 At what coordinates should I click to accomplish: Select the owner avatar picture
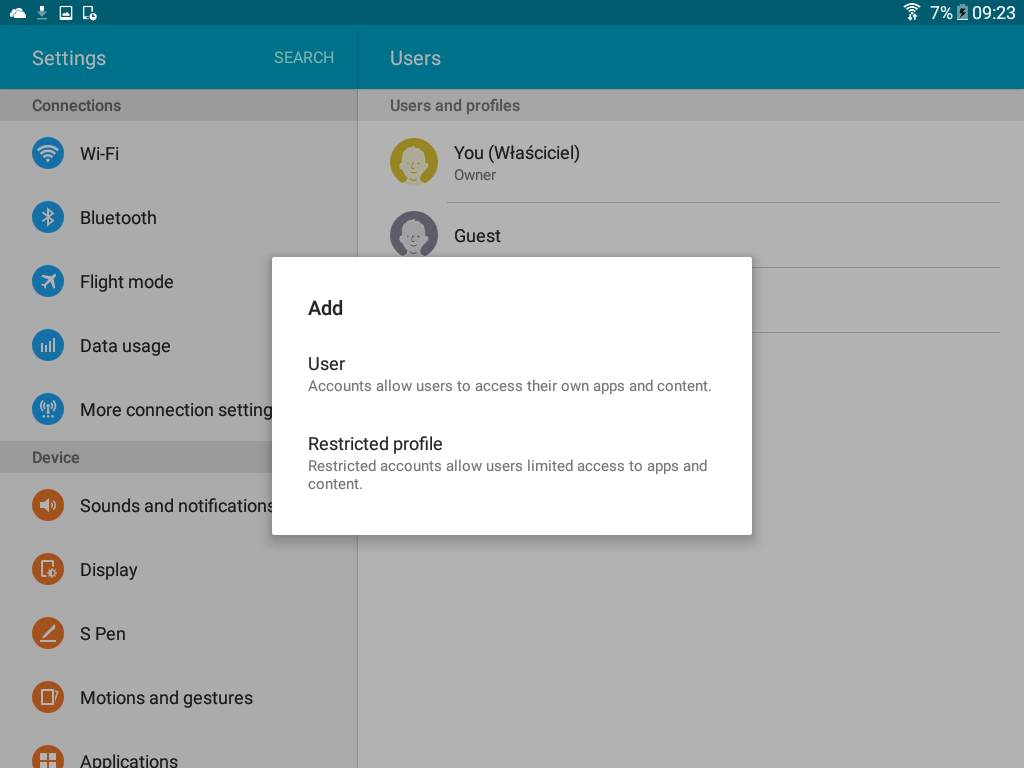pyautogui.click(x=414, y=162)
